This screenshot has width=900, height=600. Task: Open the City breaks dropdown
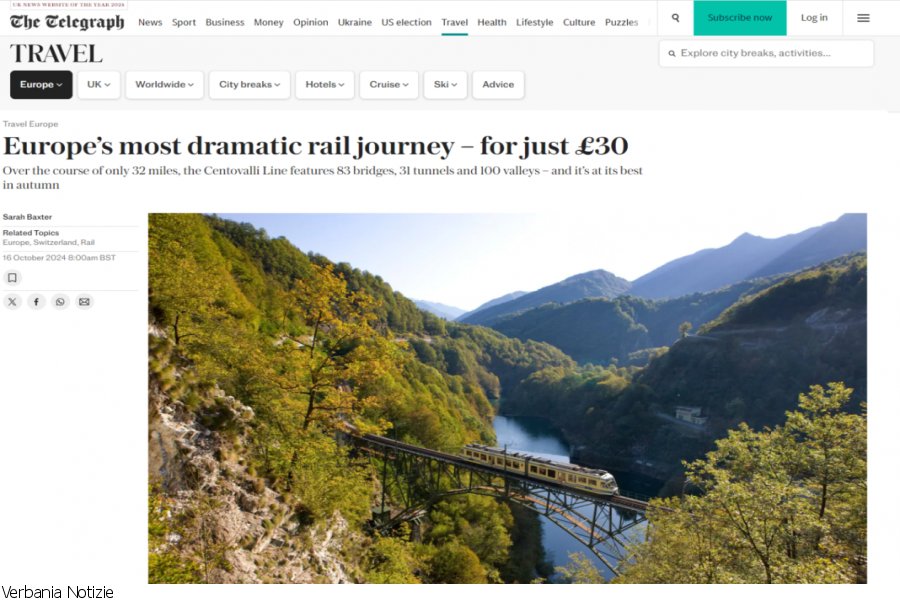pyautogui.click(x=250, y=84)
